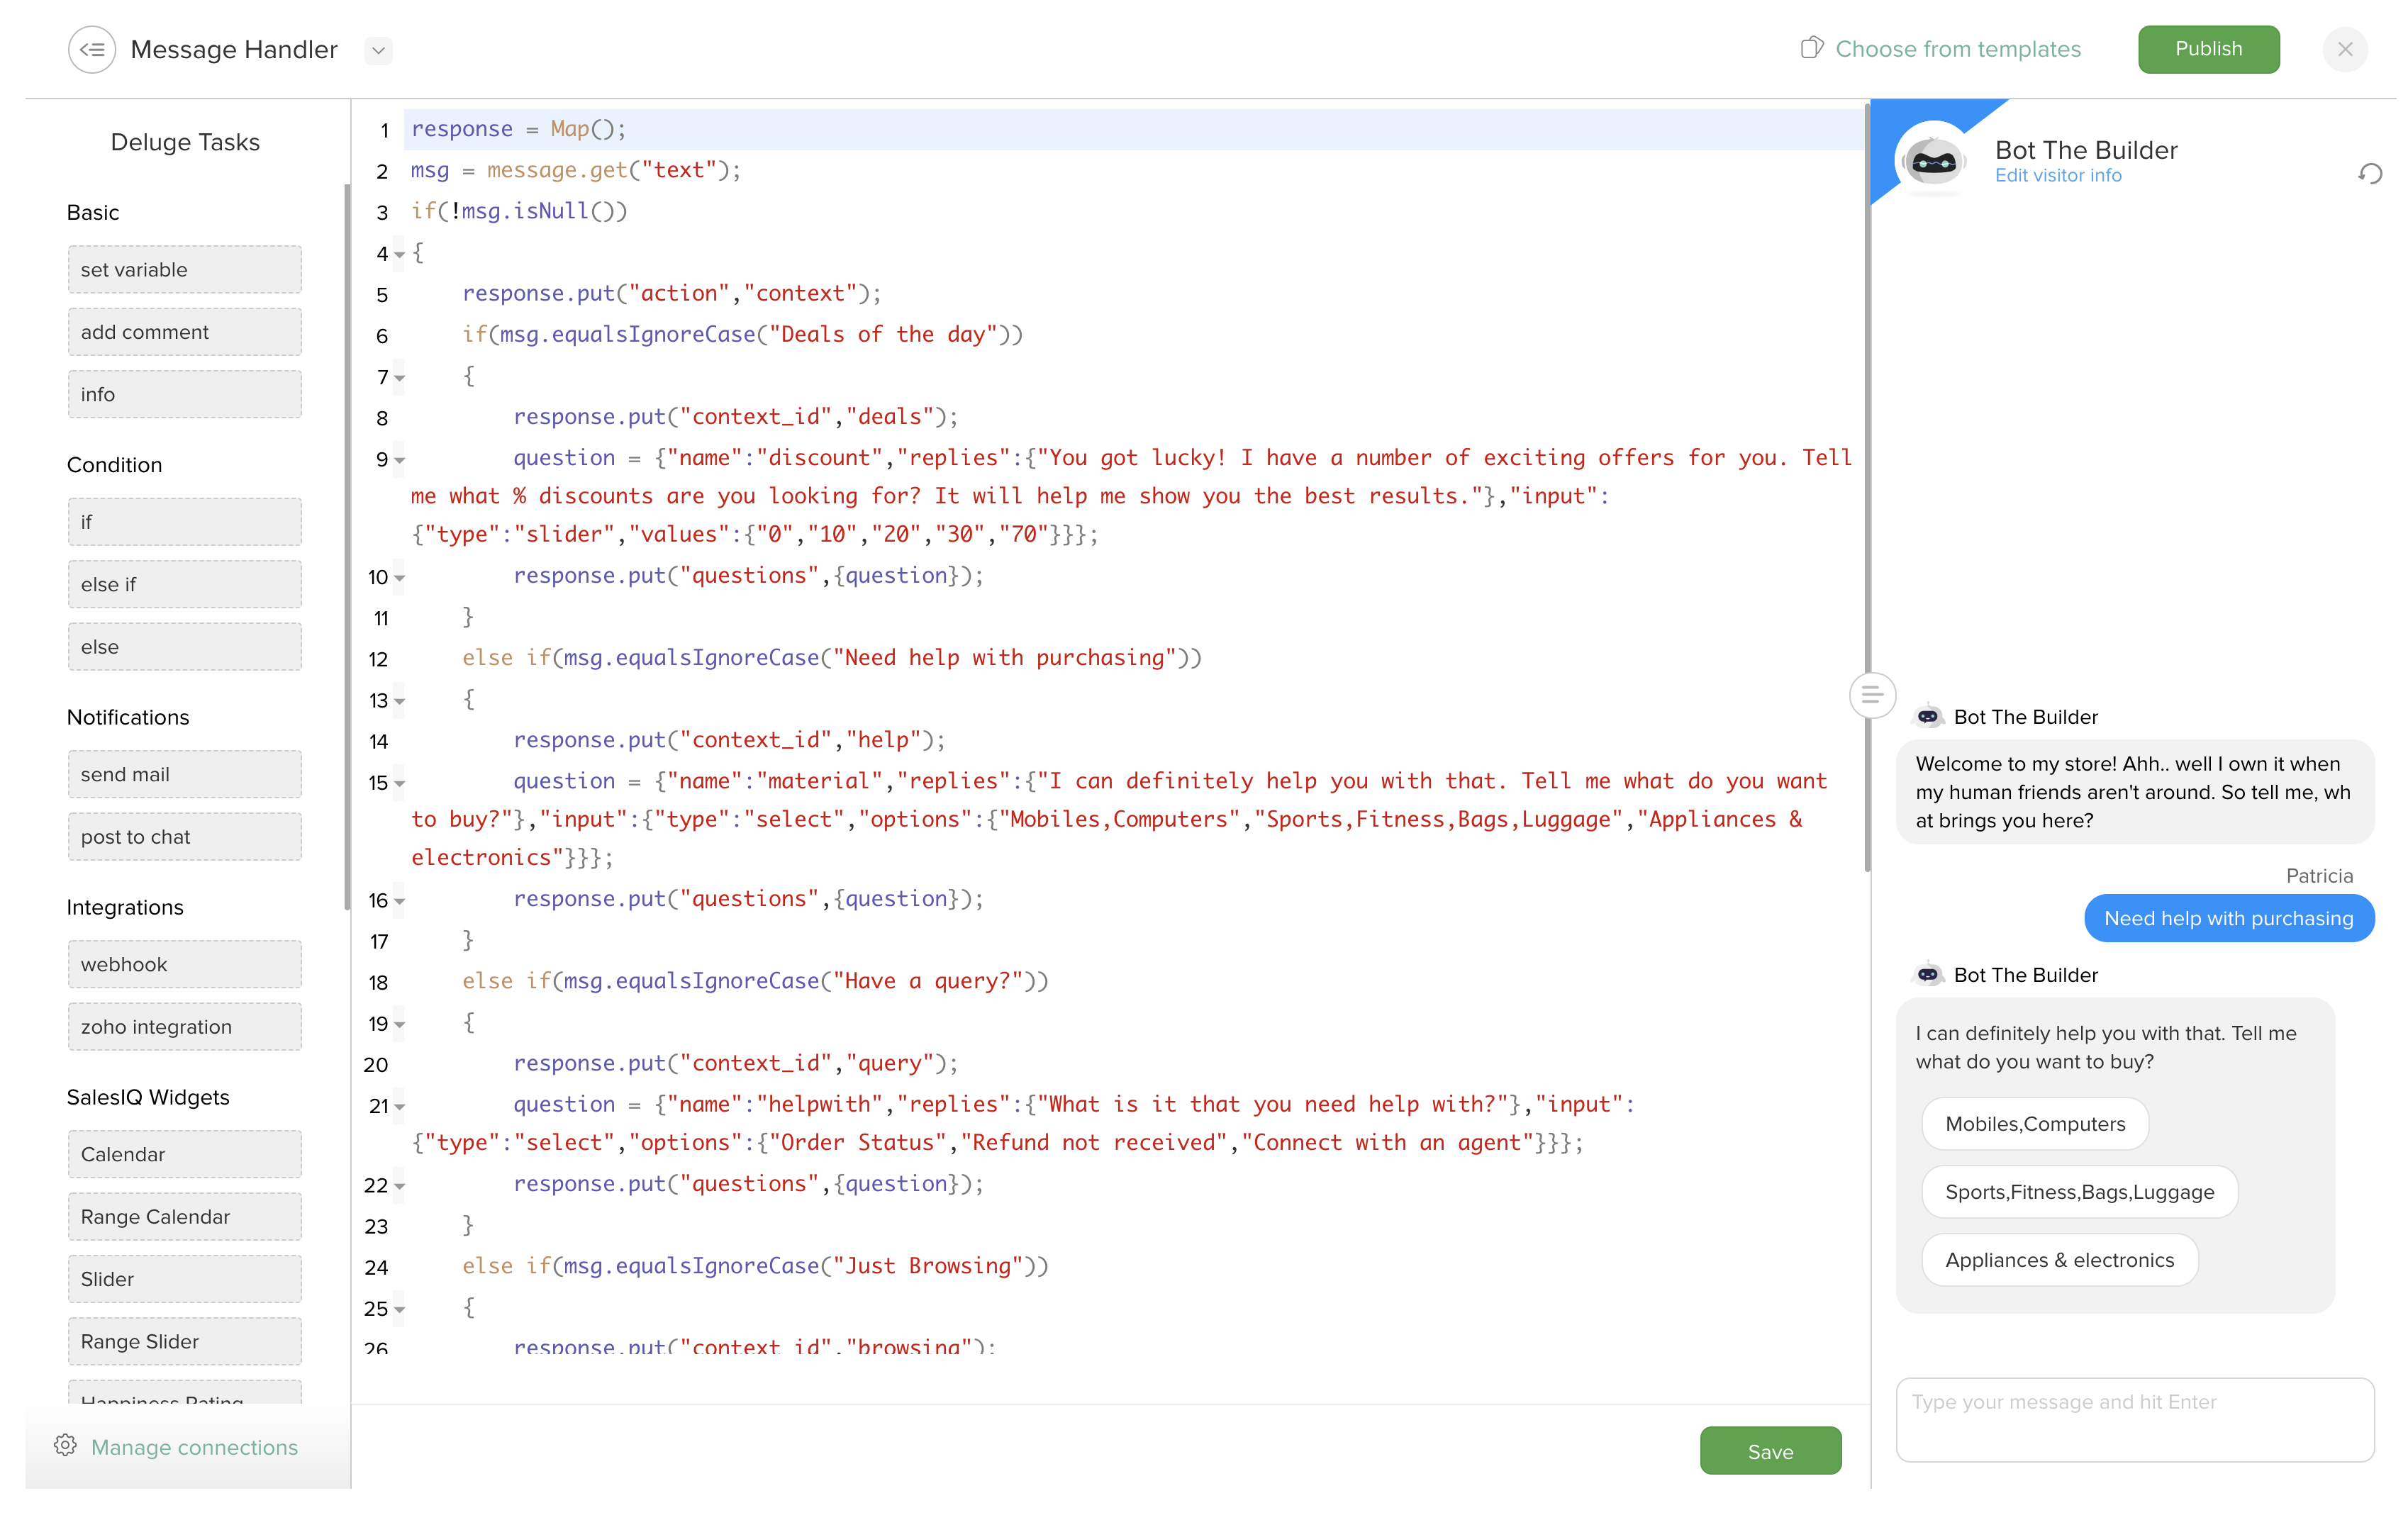Click Bot The Builder avatar icon
The image size is (2408, 1520).
[1934, 161]
